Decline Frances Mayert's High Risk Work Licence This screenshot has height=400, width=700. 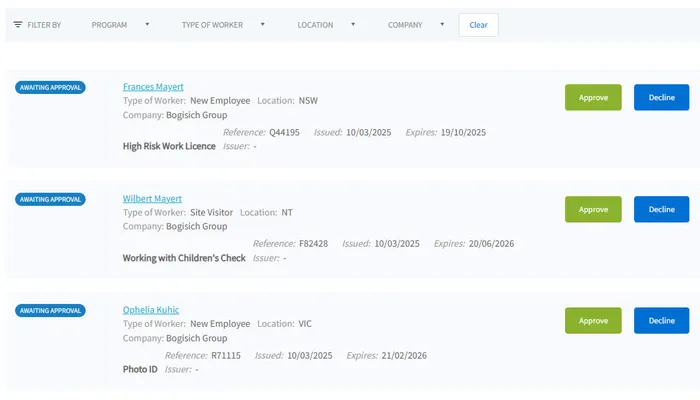[x=661, y=97]
